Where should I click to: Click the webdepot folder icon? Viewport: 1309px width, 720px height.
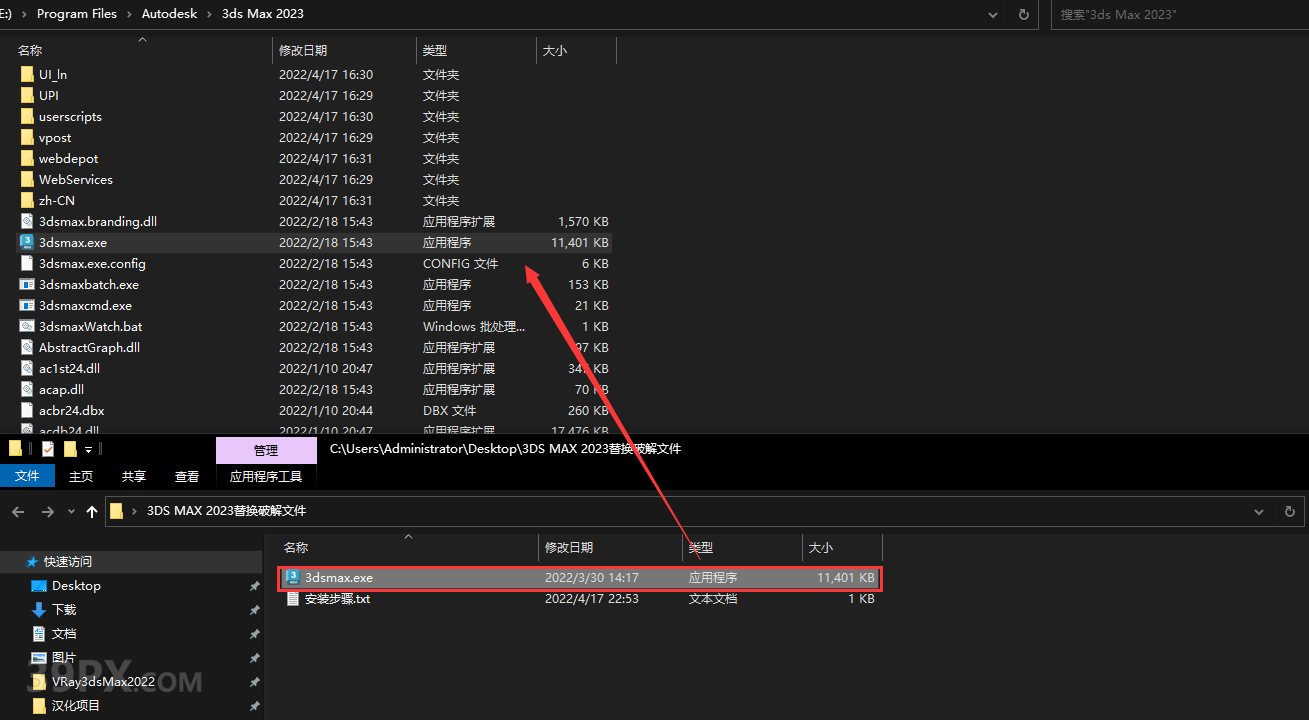(27, 158)
